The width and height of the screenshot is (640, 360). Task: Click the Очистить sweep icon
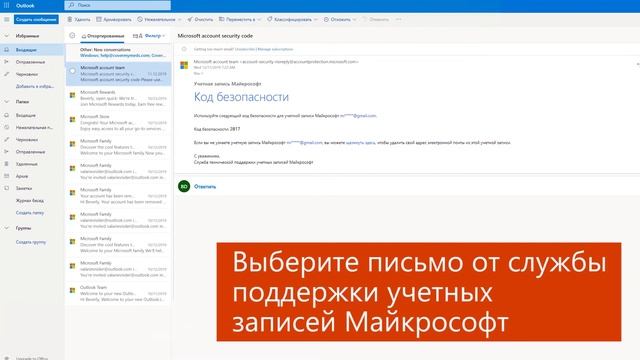(x=190, y=19)
